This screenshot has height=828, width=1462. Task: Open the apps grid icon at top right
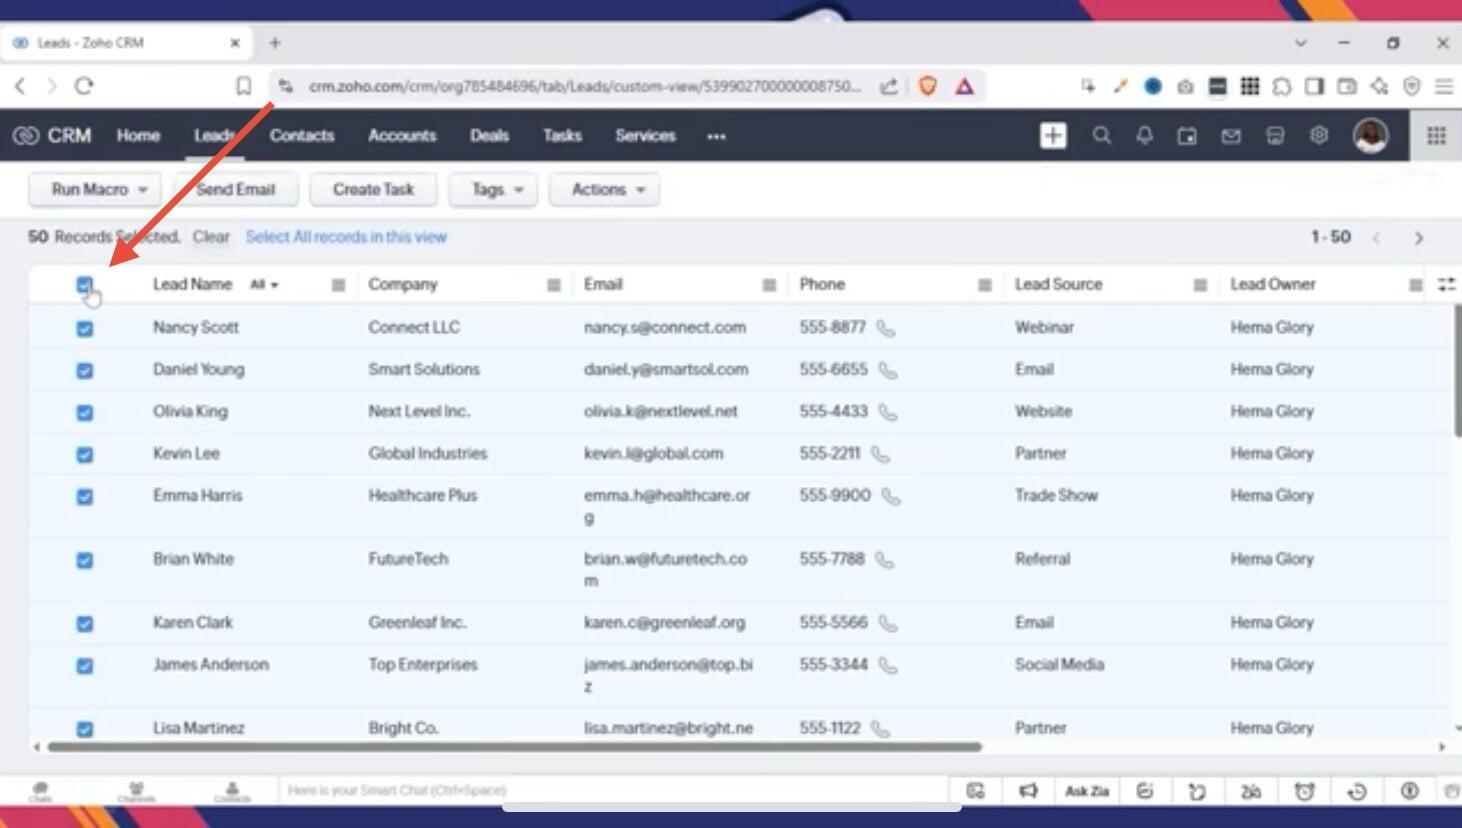[1436, 135]
